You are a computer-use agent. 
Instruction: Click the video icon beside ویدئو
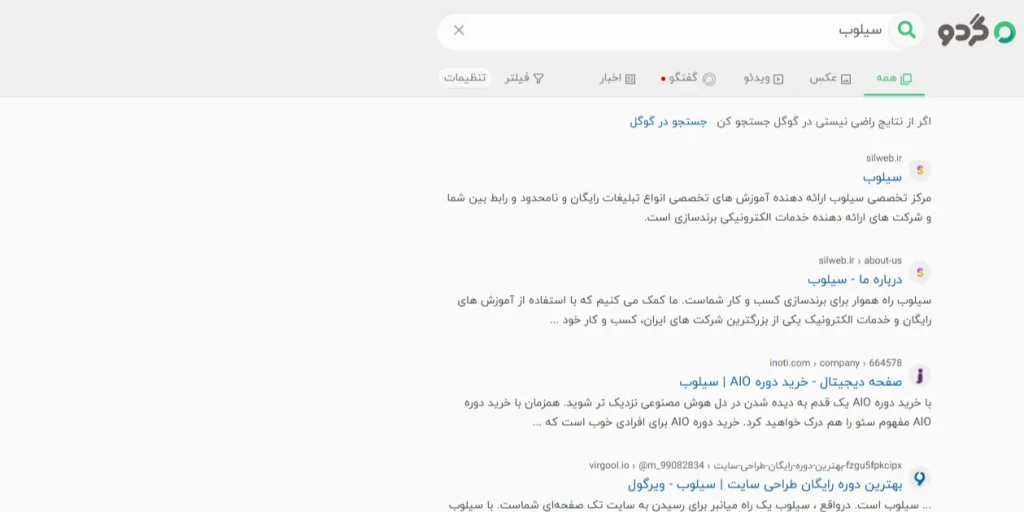(x=778, y=79)
